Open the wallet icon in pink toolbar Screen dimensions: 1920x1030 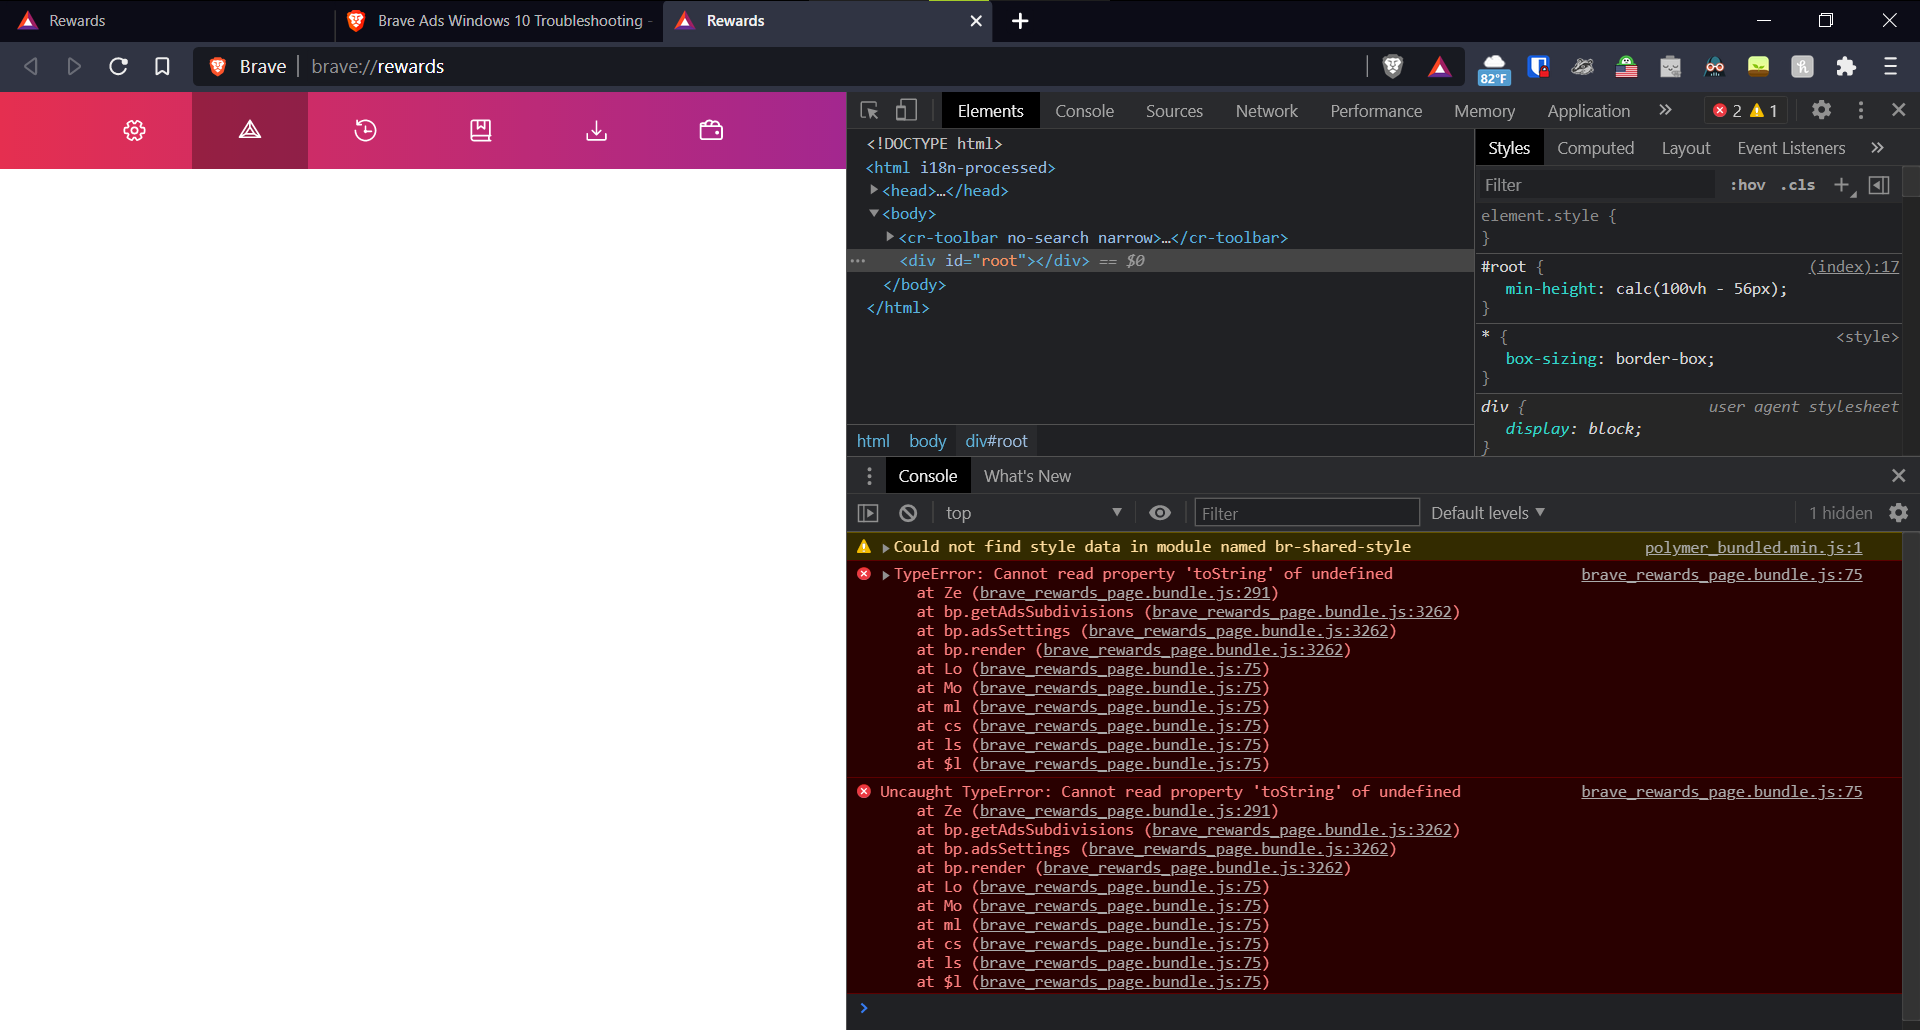click(711, 130)
